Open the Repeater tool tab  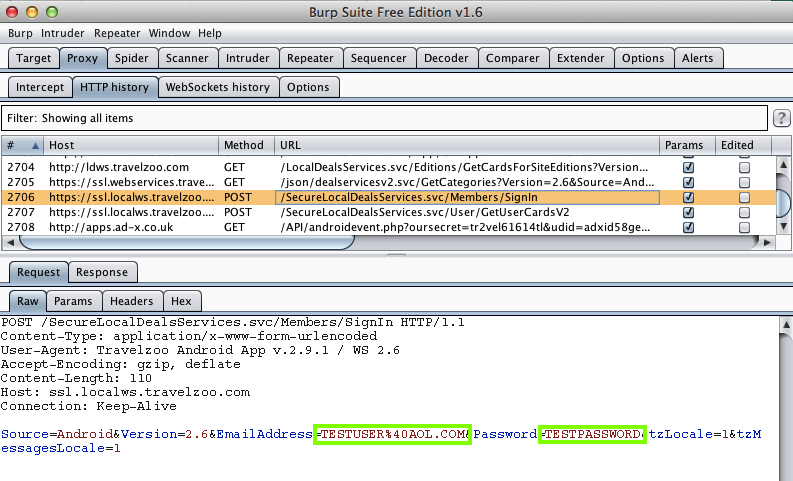(x=310, y=58)
